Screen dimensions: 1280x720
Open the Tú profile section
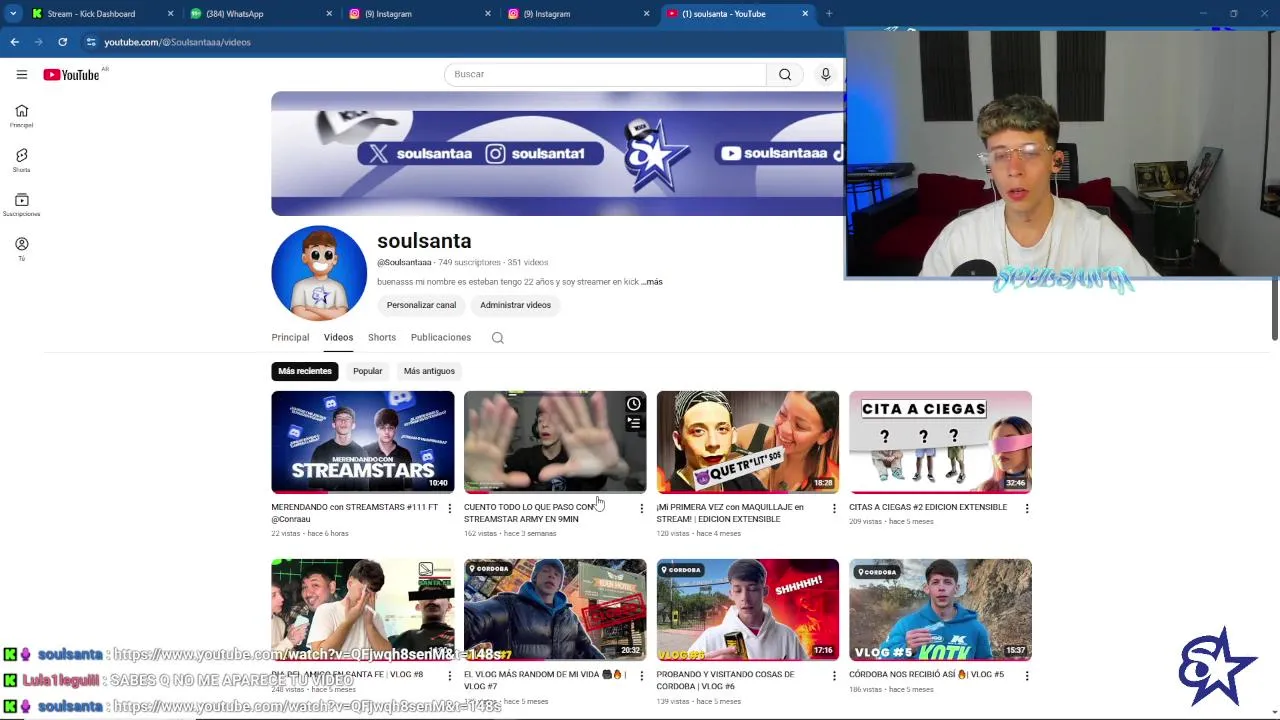[21, 249]
